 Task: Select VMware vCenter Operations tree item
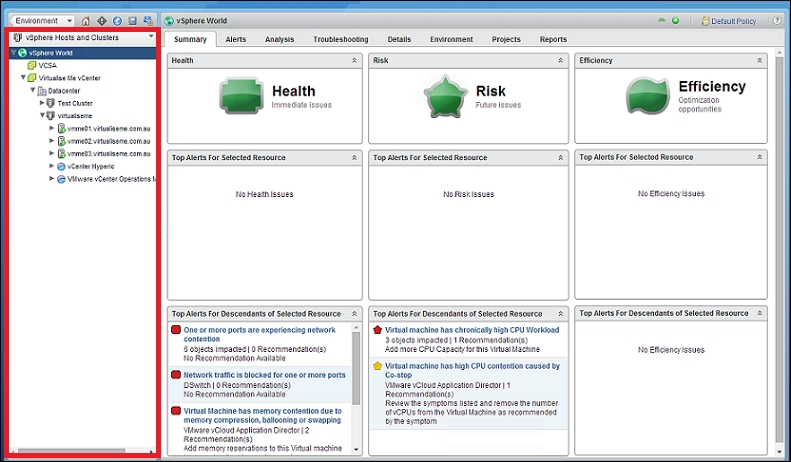(111, 179)
